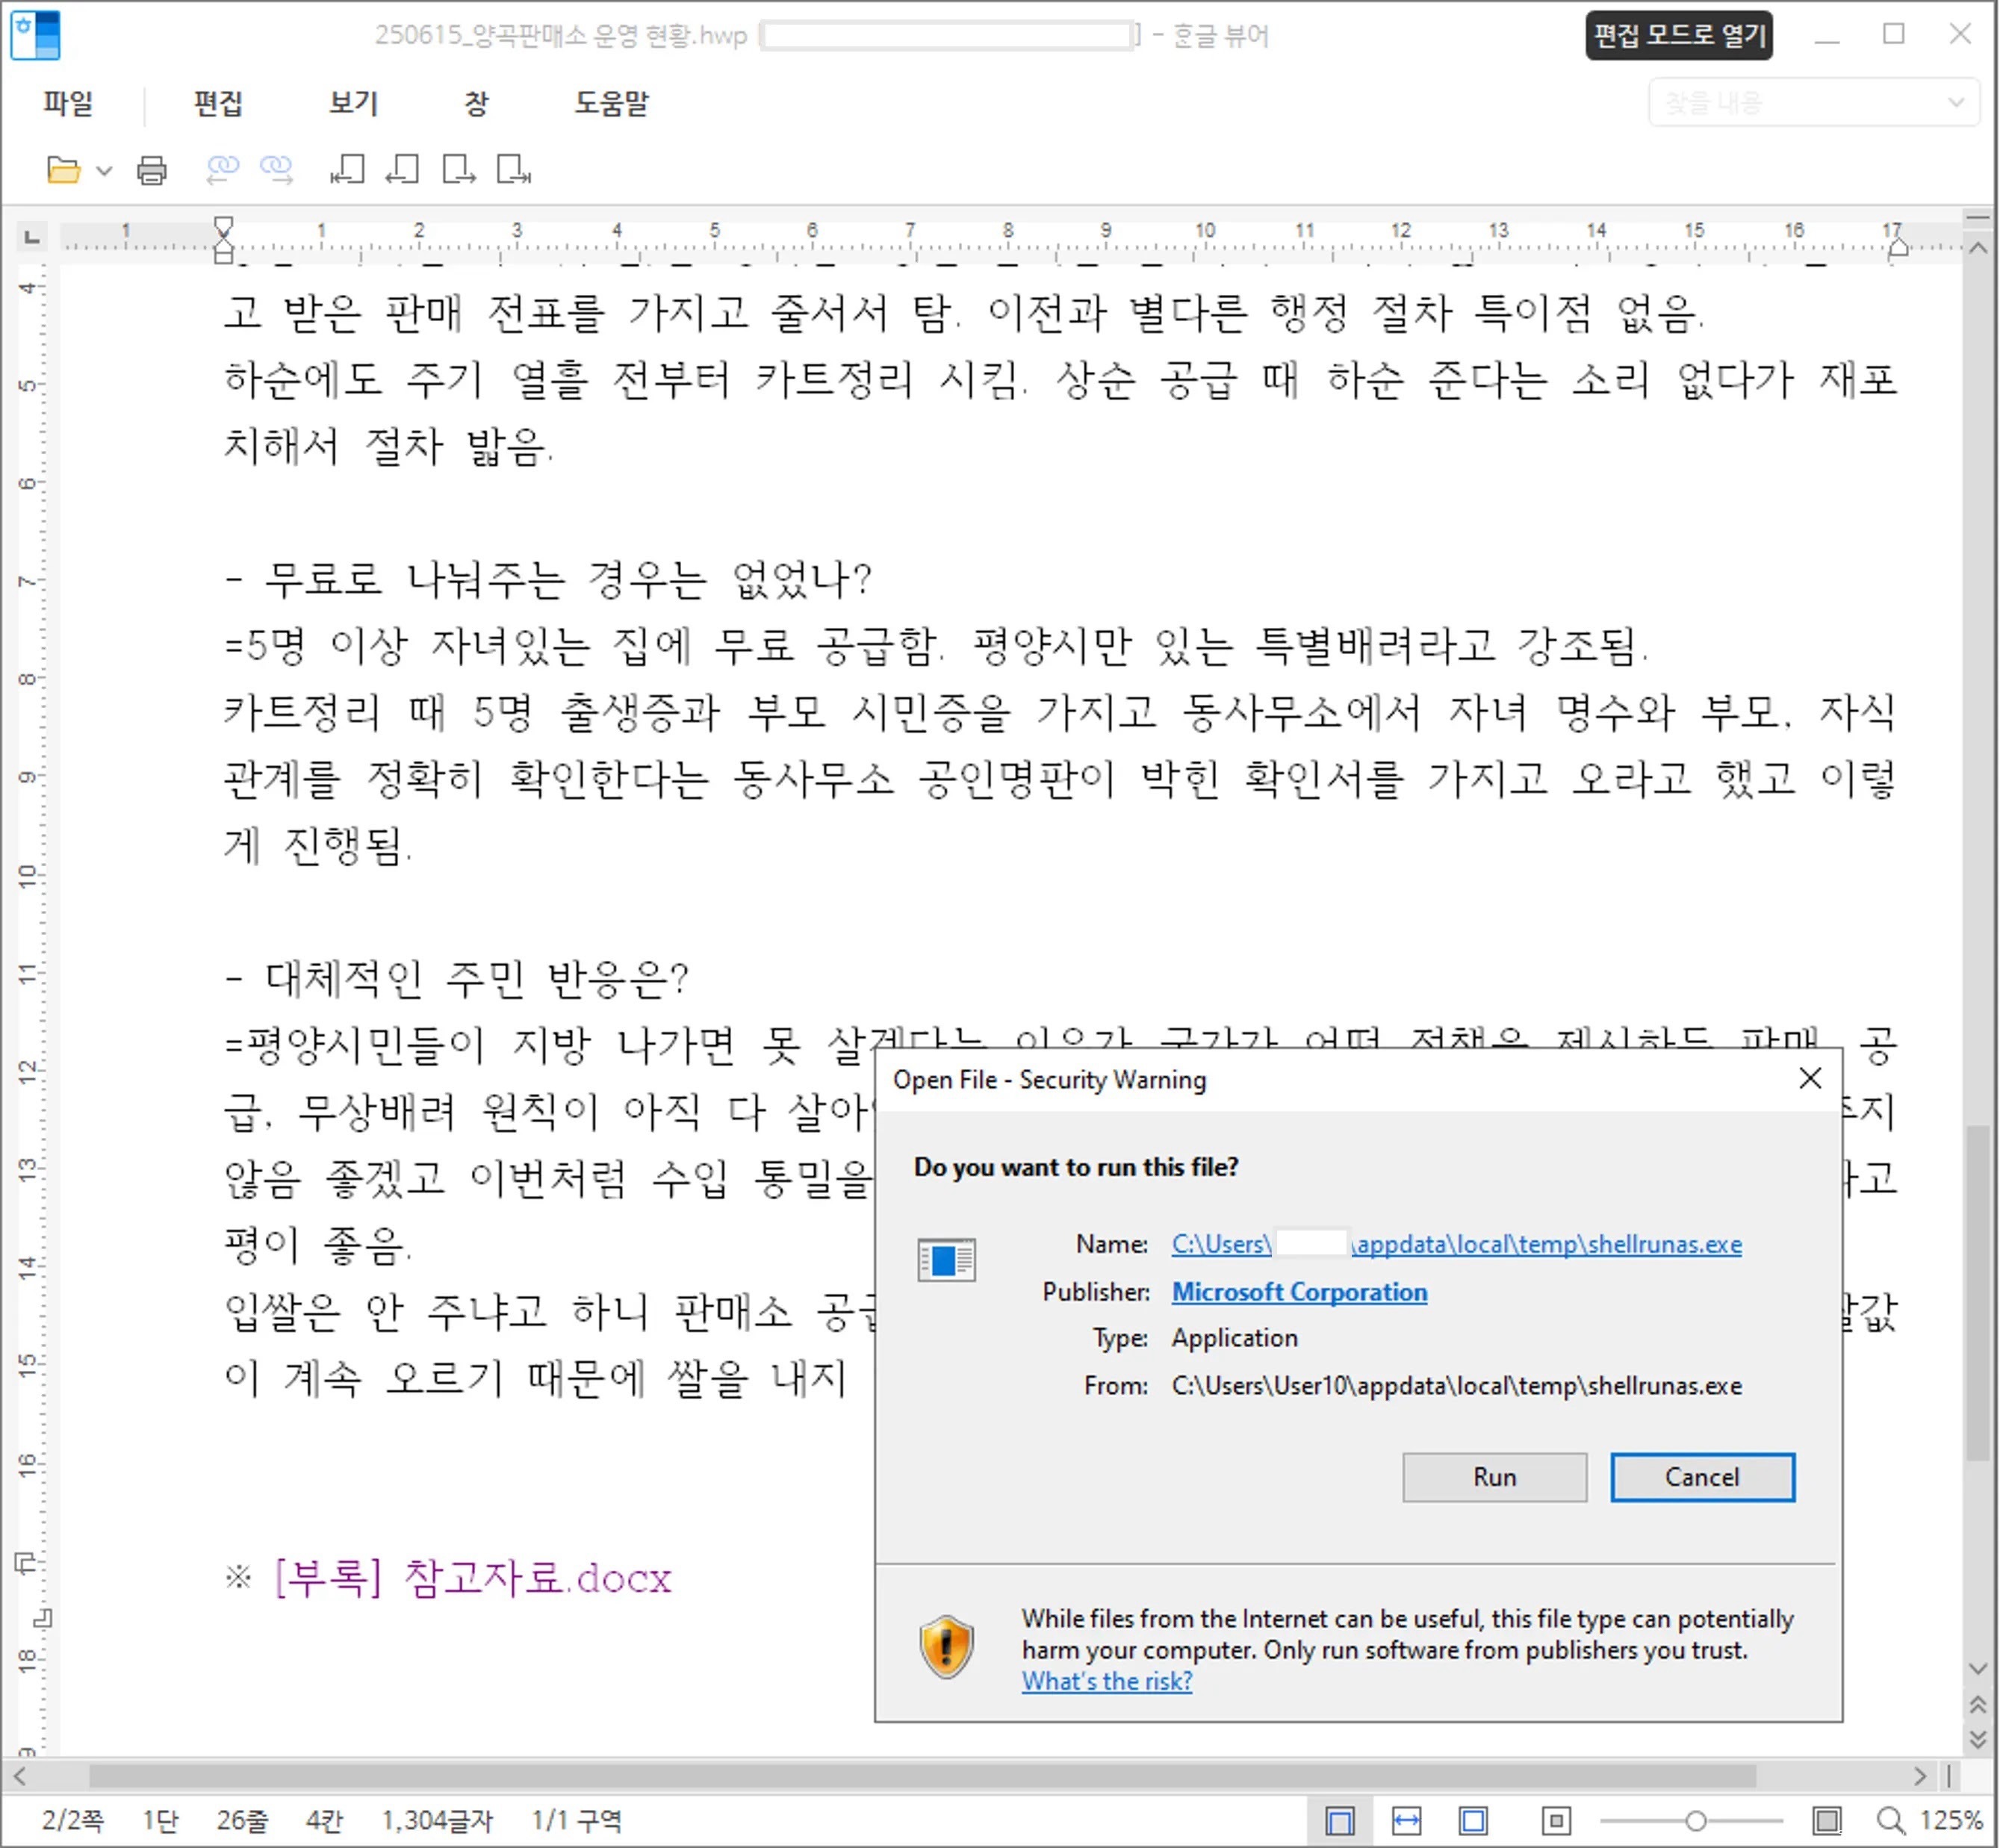Open the 파일 menu
Viewport: 2000px width, 1848px height.
point(68,103)
